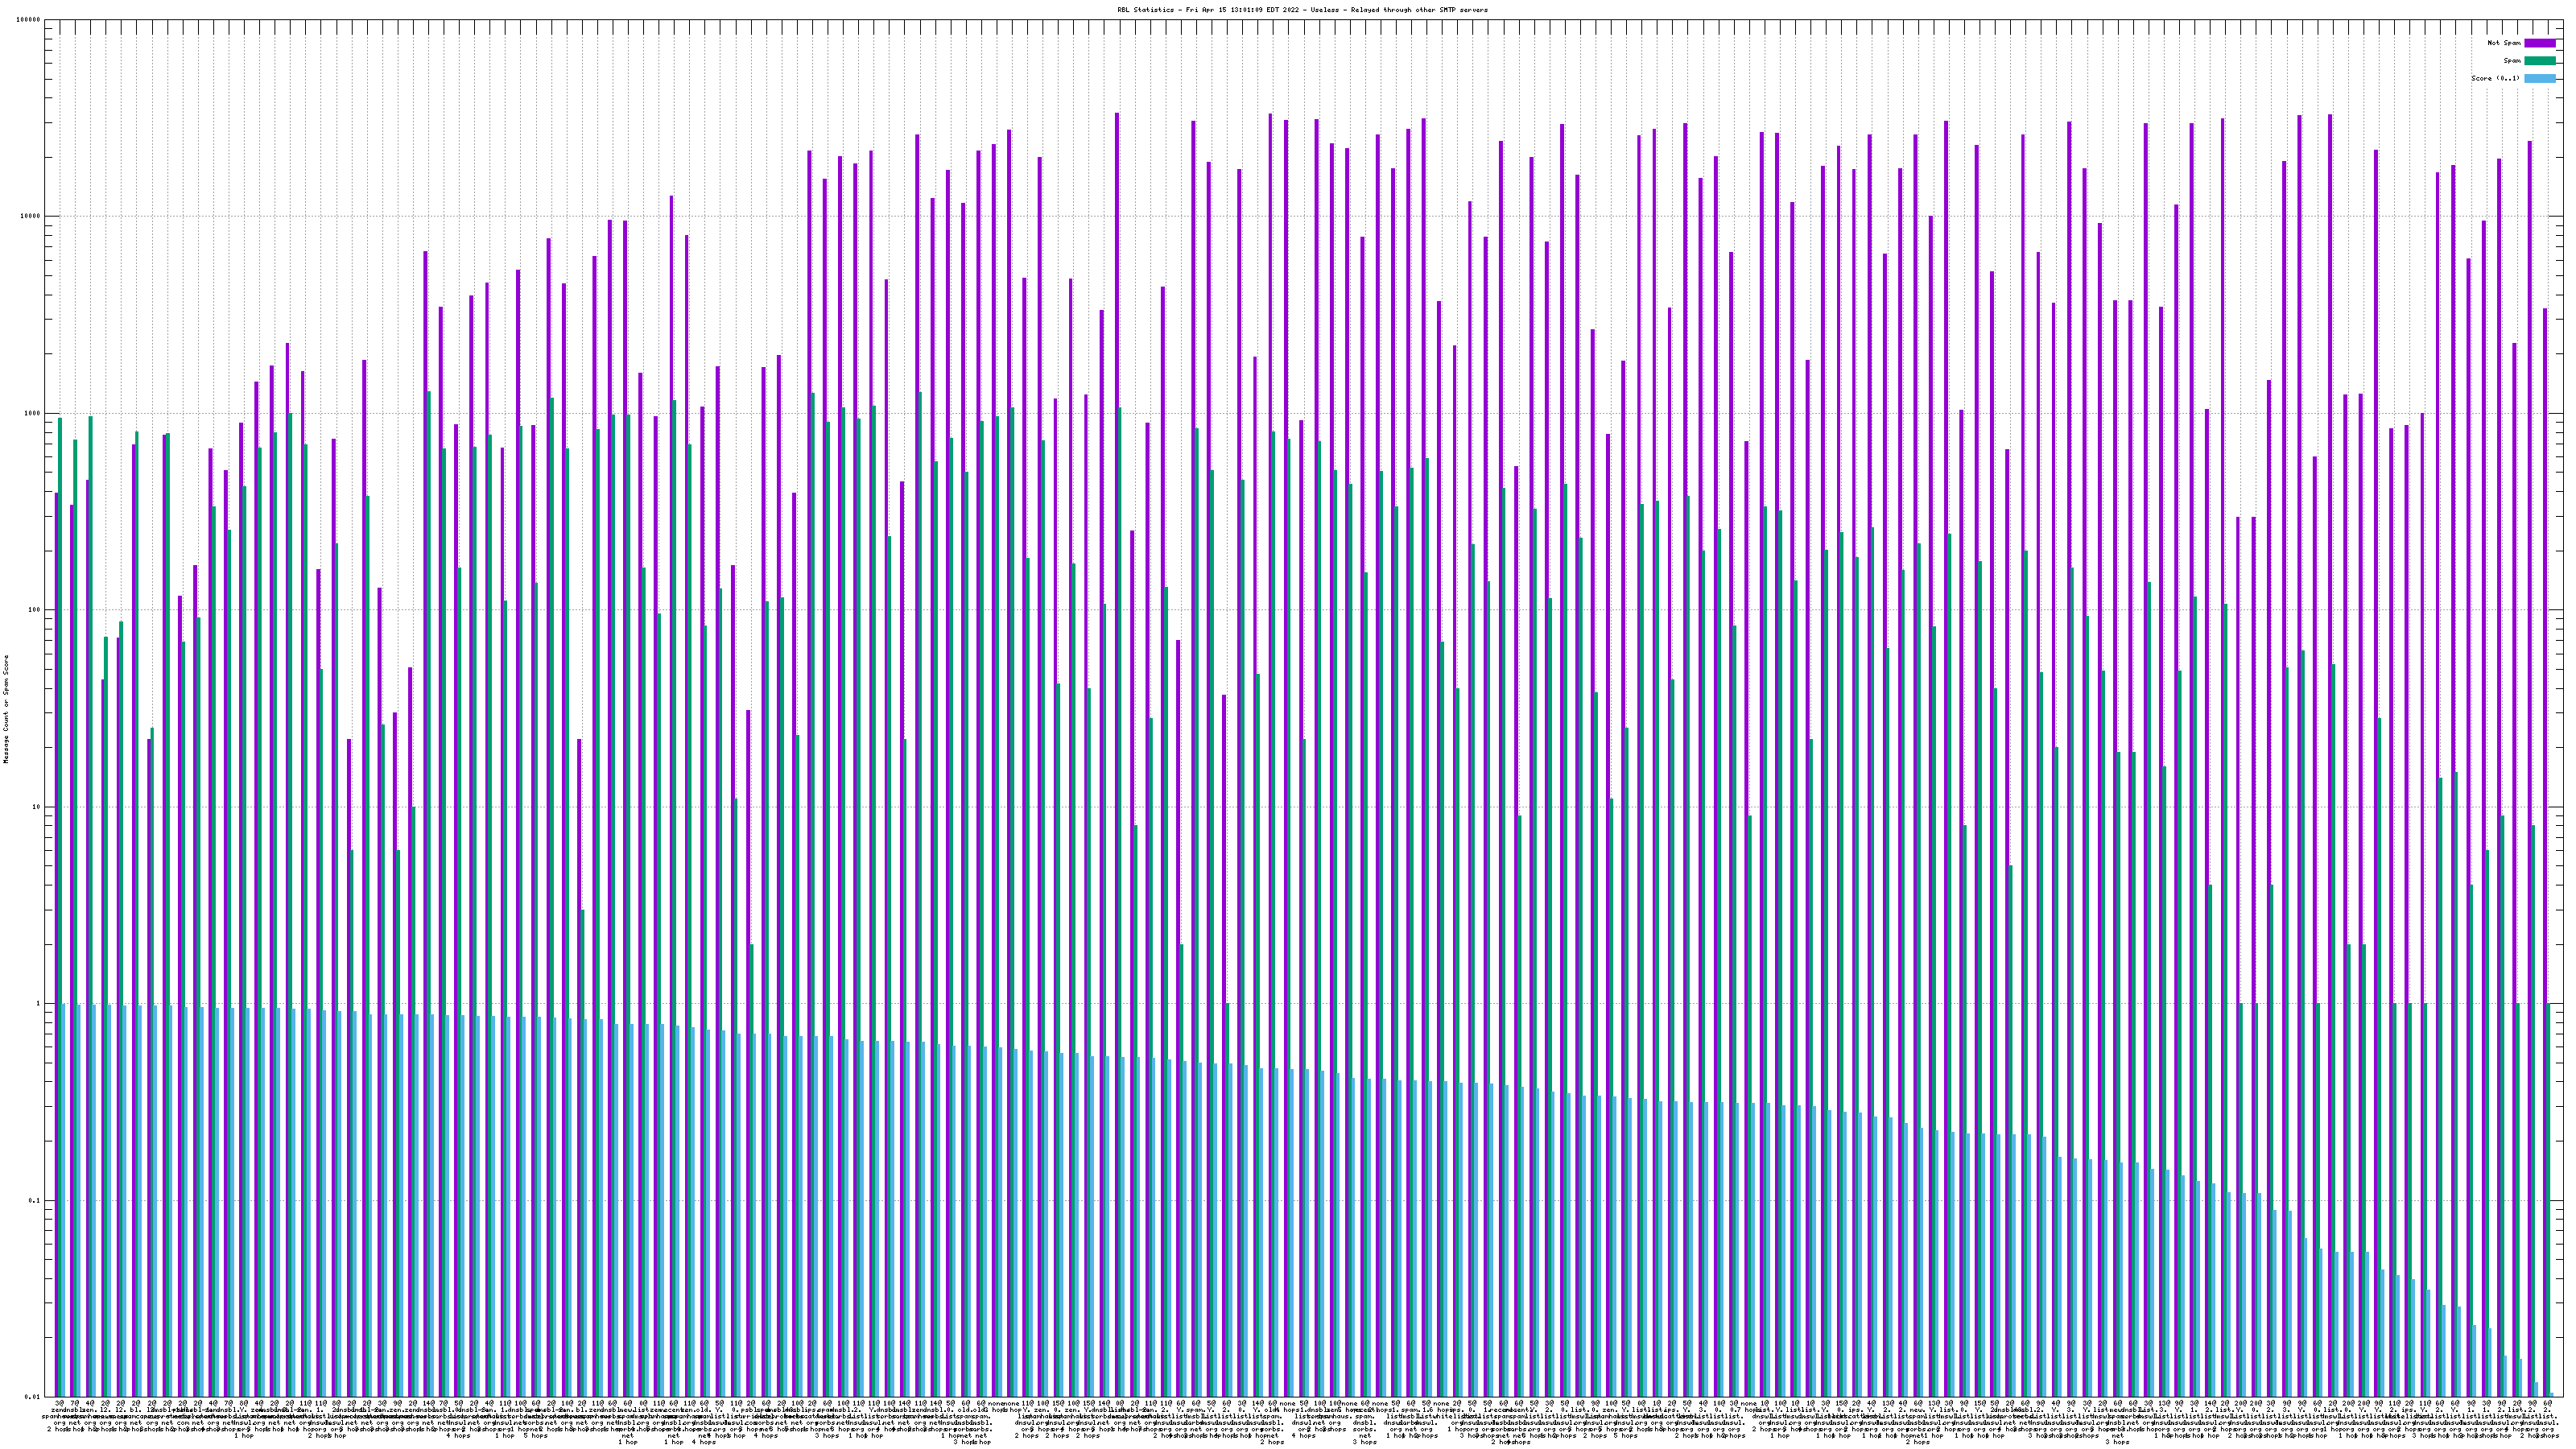The width and height of the screenshot is (2576, 1449).
Task: Click the 100000 y-axis tick label
Action: (x=29, y=20)
